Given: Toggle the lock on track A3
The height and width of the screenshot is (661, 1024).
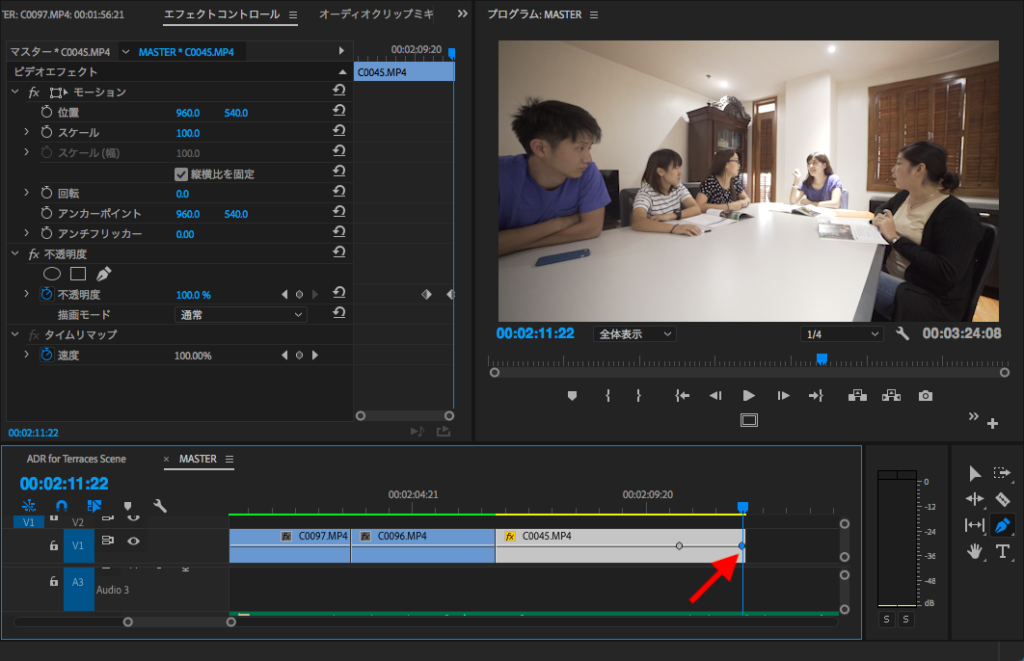Looking at the screenshot, I should pos(54,580).
